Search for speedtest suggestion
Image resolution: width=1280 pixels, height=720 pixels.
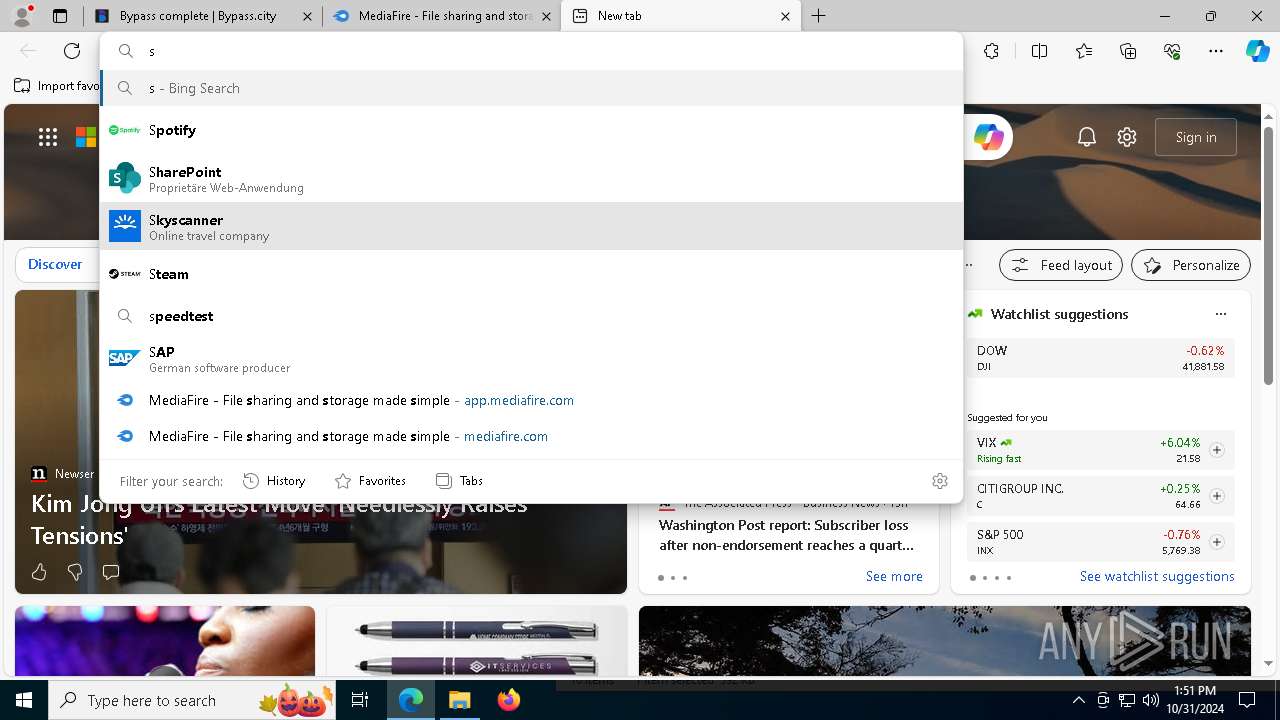coord(531,316)
